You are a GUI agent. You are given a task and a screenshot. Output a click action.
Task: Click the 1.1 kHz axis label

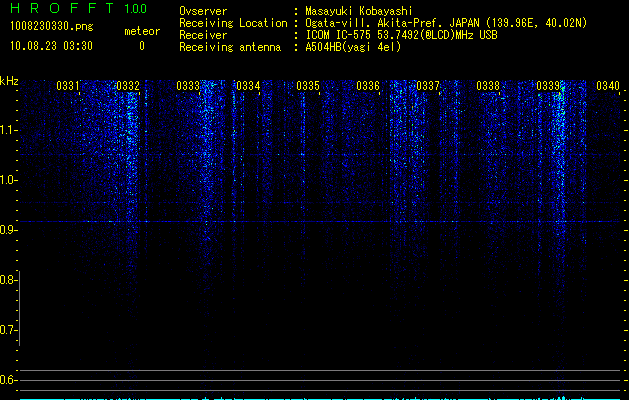(7, 130)
